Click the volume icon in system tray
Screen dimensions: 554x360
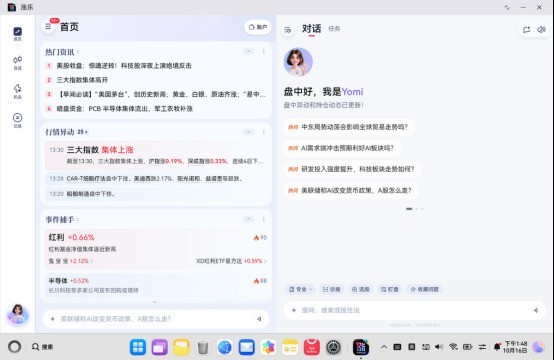(439, 347)
